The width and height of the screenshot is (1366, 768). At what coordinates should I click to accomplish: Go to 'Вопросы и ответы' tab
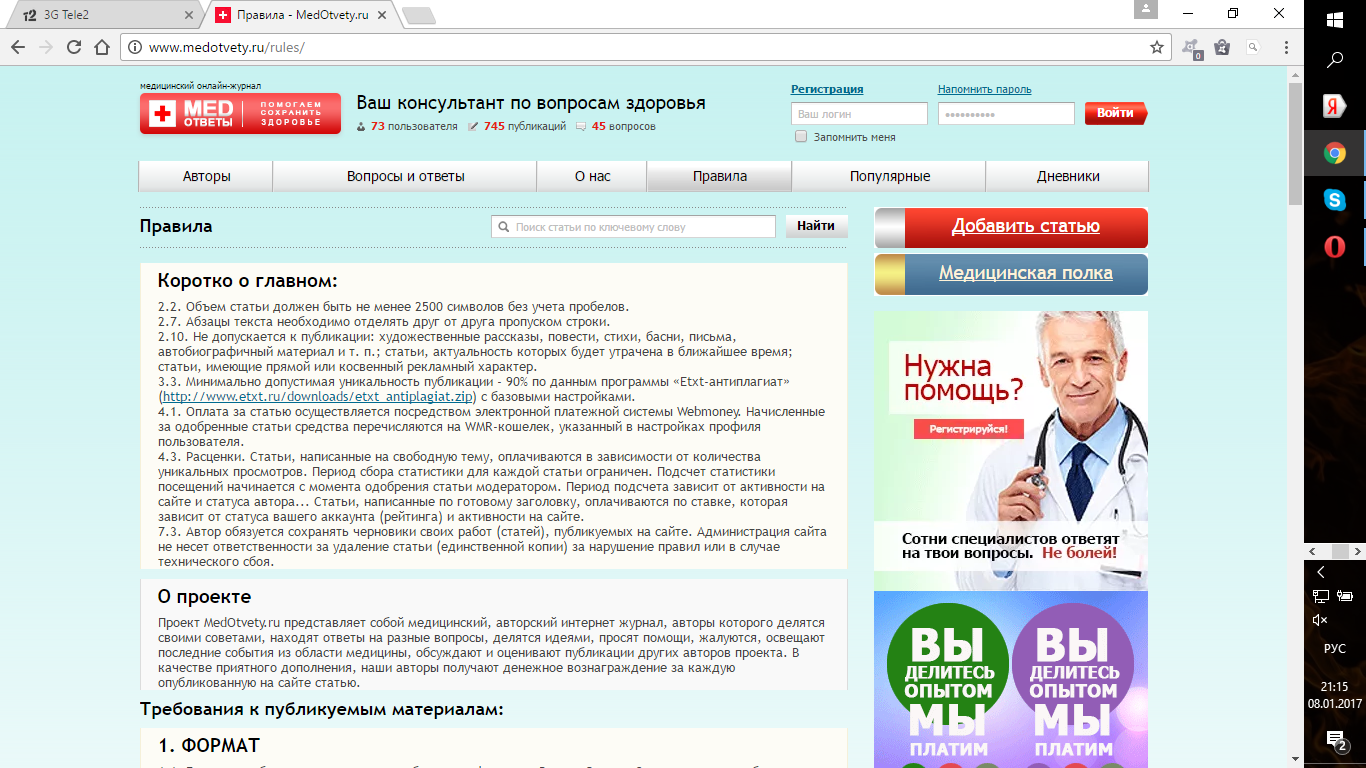click(405, 176)
